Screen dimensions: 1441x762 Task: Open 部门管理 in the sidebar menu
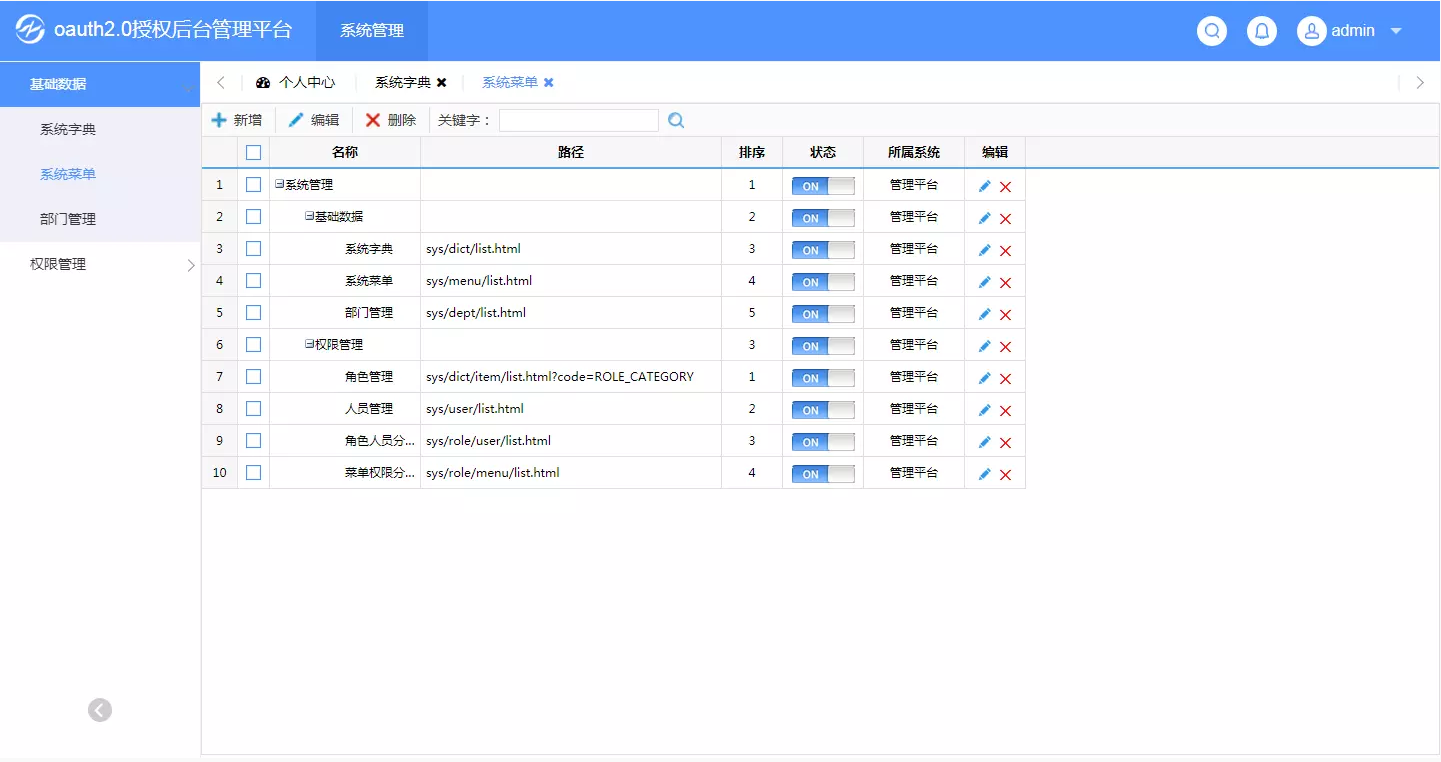[x=68, y=219]
